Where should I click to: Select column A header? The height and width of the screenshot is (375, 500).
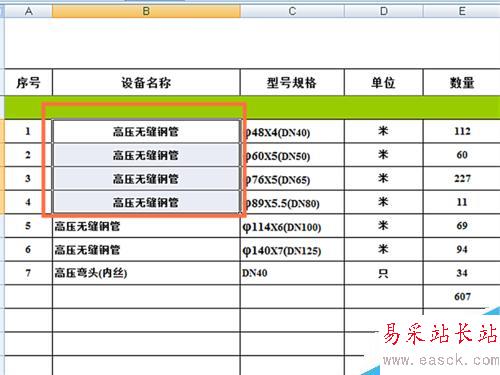coord(28,11)
